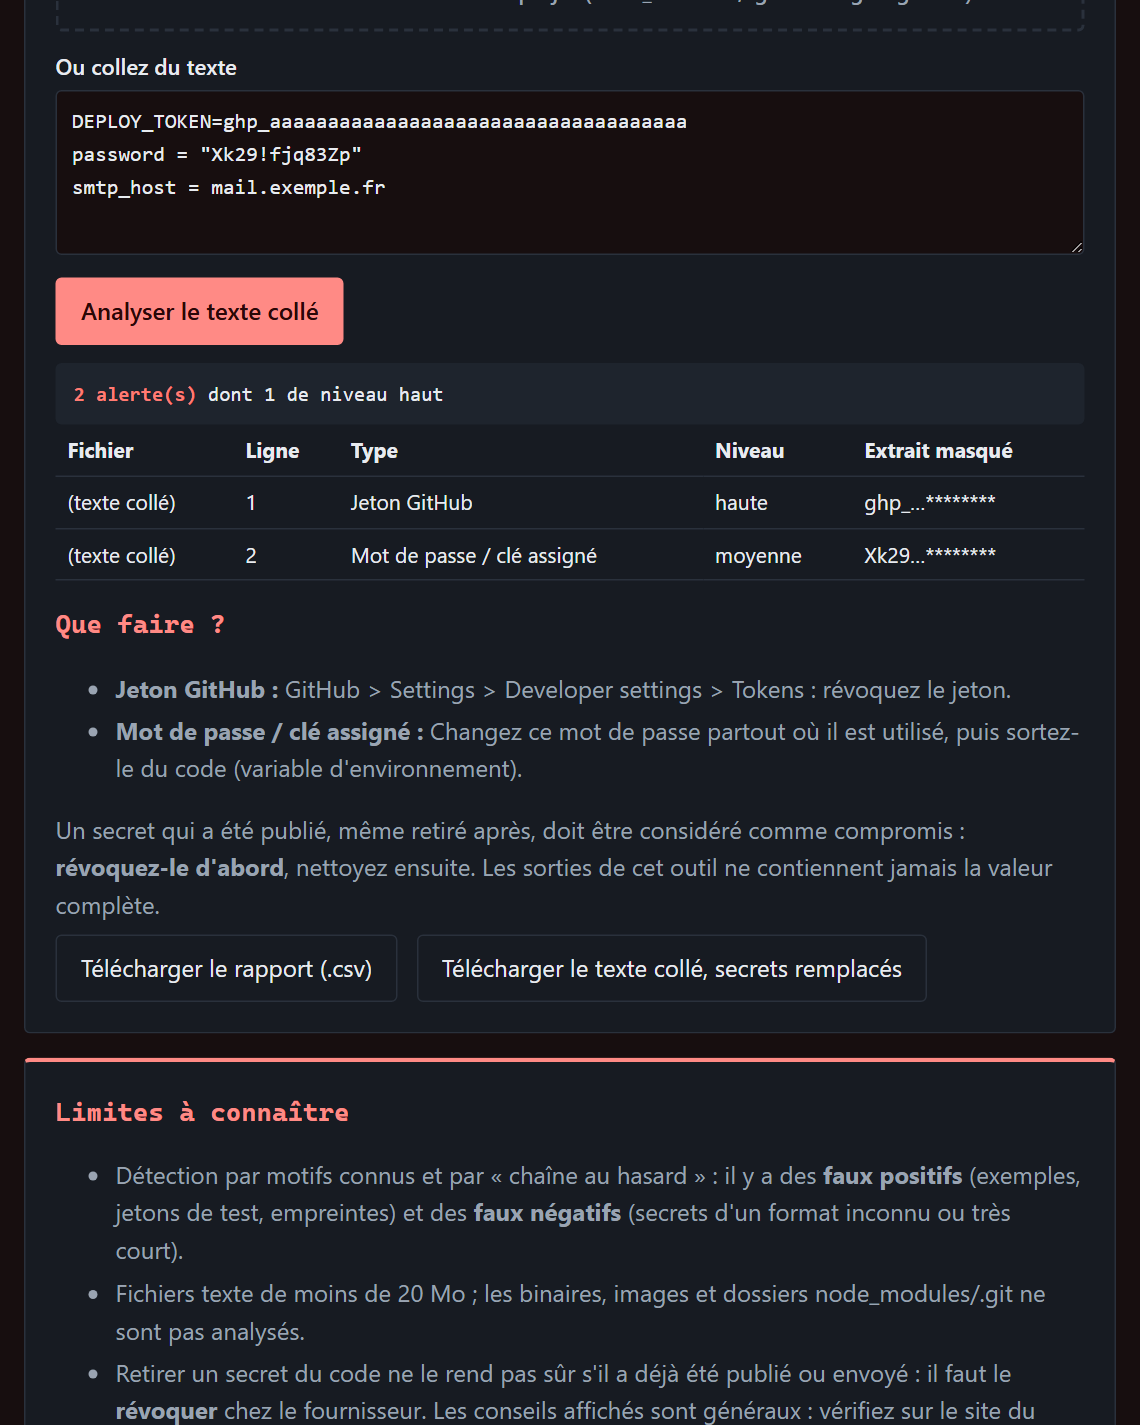Click the '2 alerte(s)' summary banner
This screenshot has height=1425, width=1140.
point(570,394)
